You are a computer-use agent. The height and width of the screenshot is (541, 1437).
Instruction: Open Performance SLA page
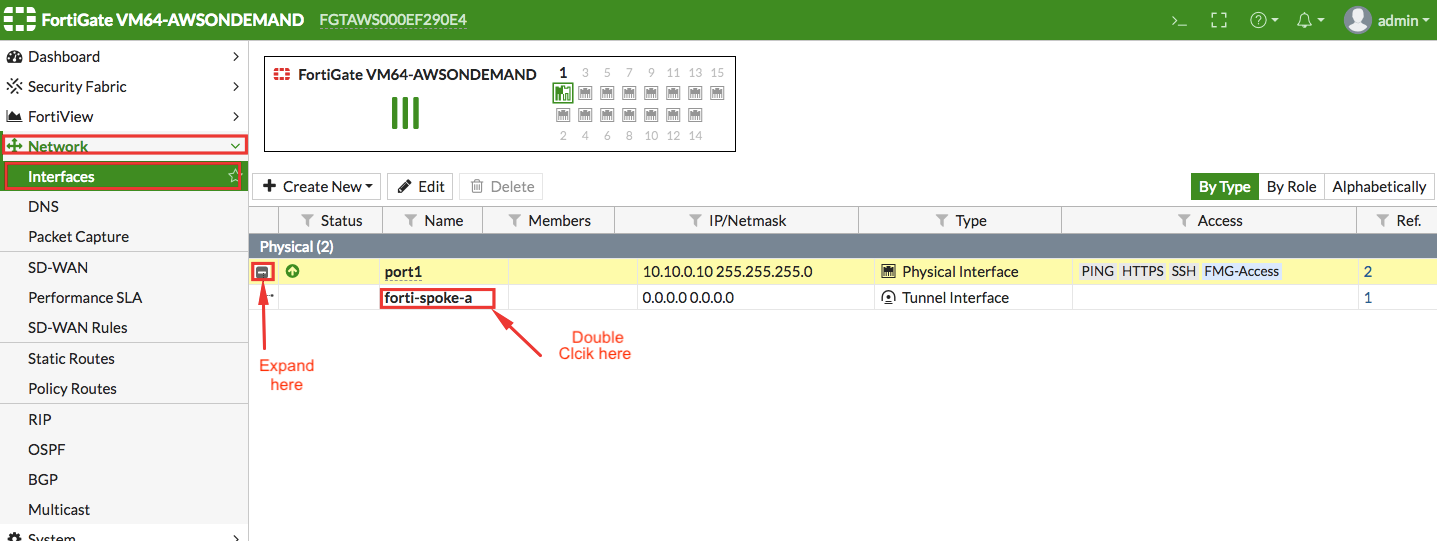tap(124, 297)
